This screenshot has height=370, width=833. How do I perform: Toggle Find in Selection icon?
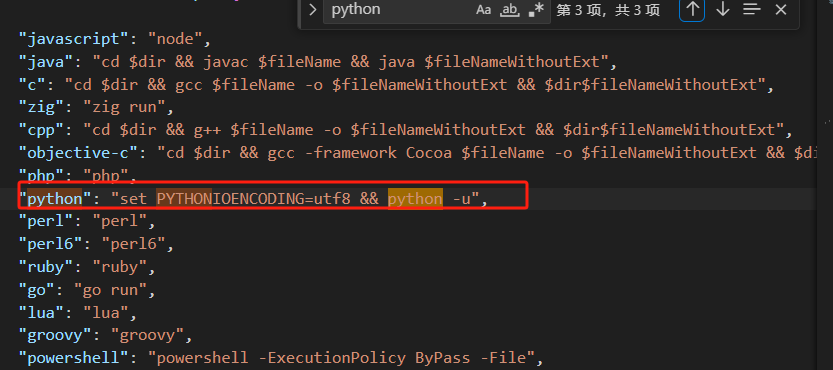coord(752,10)
